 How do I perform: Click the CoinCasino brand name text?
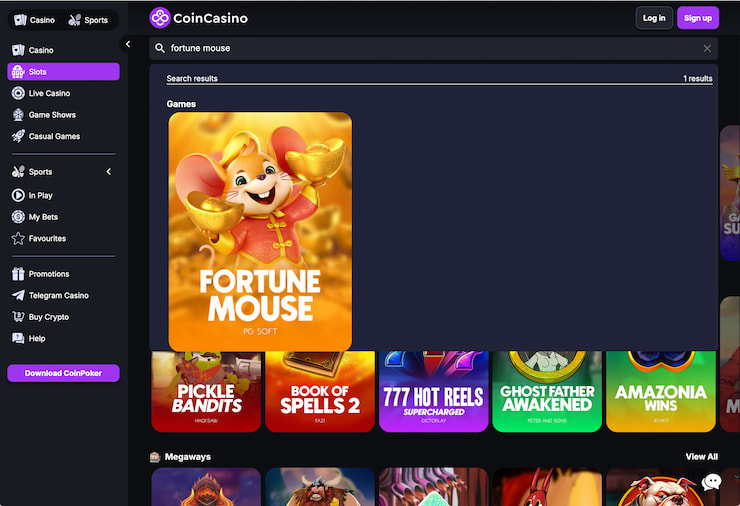tap(210, 18)
